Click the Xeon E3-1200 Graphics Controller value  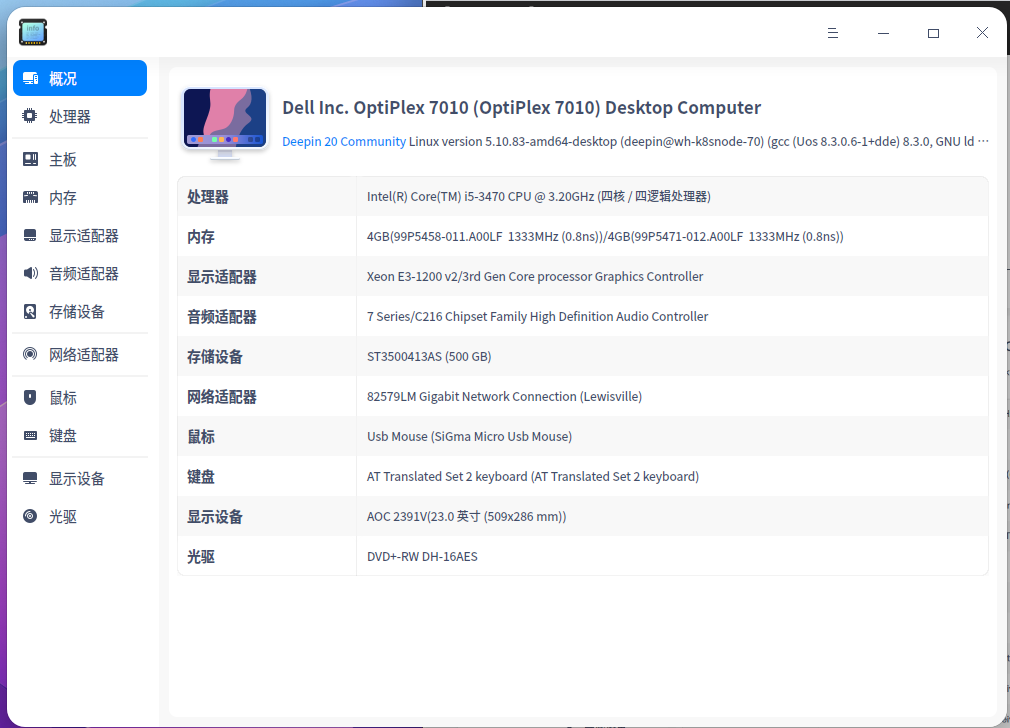click(535, 276)
